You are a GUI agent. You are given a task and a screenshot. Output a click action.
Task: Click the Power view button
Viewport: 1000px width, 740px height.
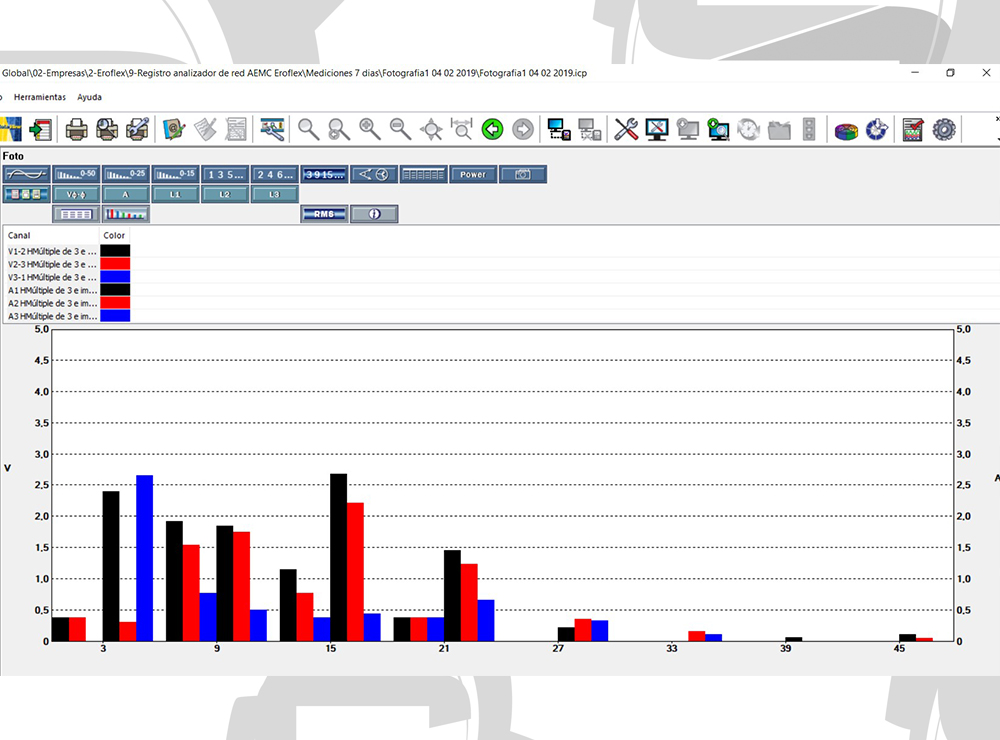click(473, 174)
